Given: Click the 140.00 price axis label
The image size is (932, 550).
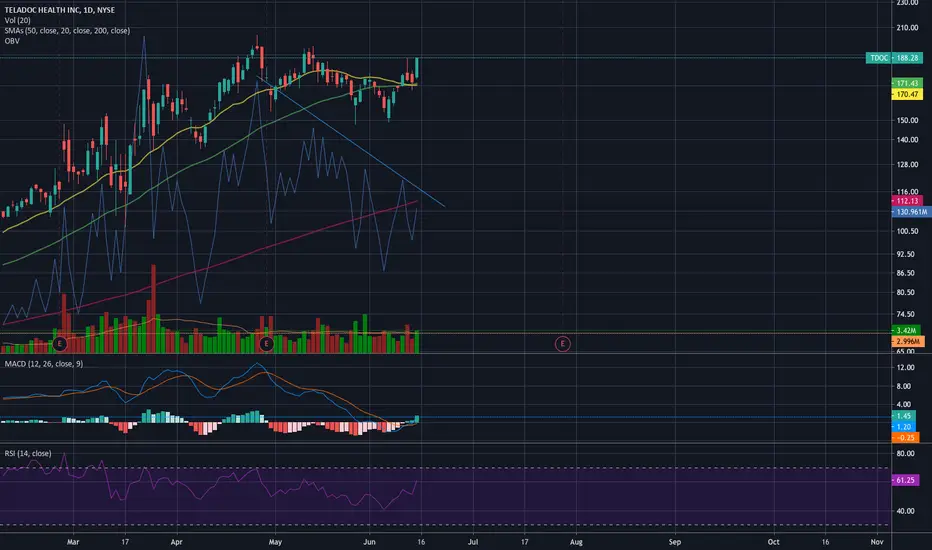Looking at the screenshot, I should (908, 140).
